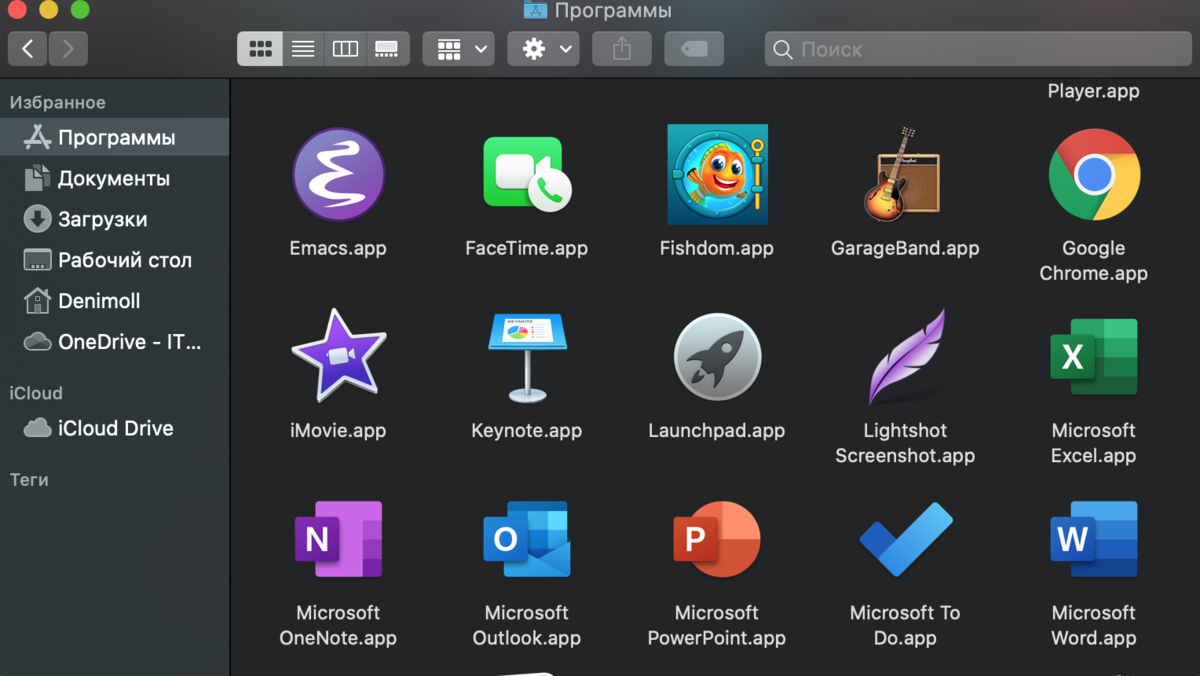Image resolution: width=1200 pixels, height=676 pixels.
Task: Click the iMovie.app file name
Action: click(338, 431)
